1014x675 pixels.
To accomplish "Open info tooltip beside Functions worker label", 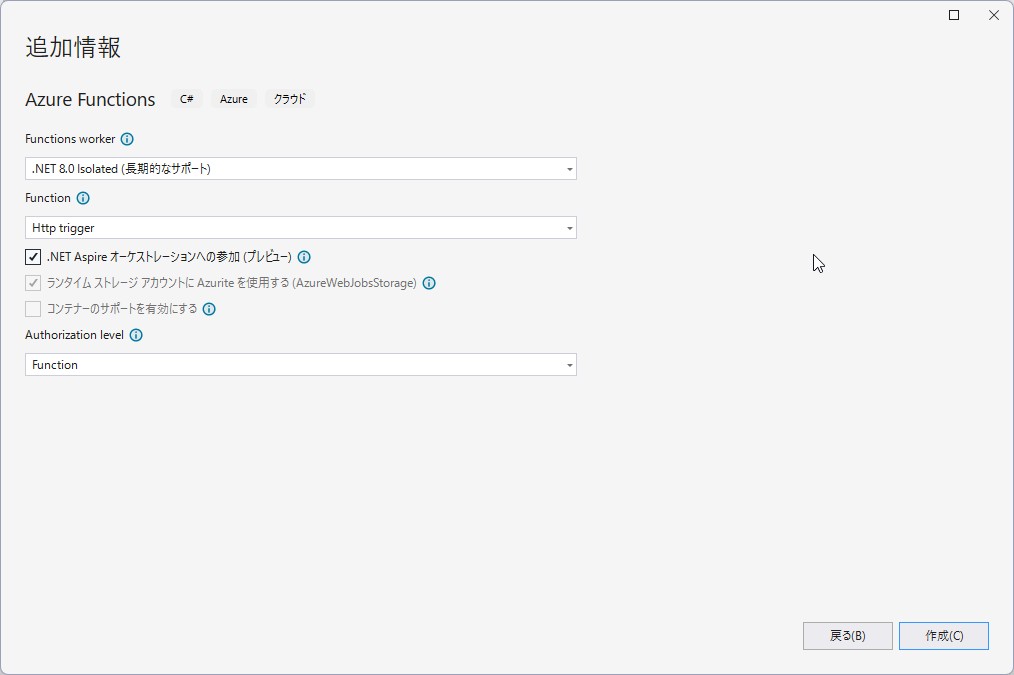I will (127, 139).
